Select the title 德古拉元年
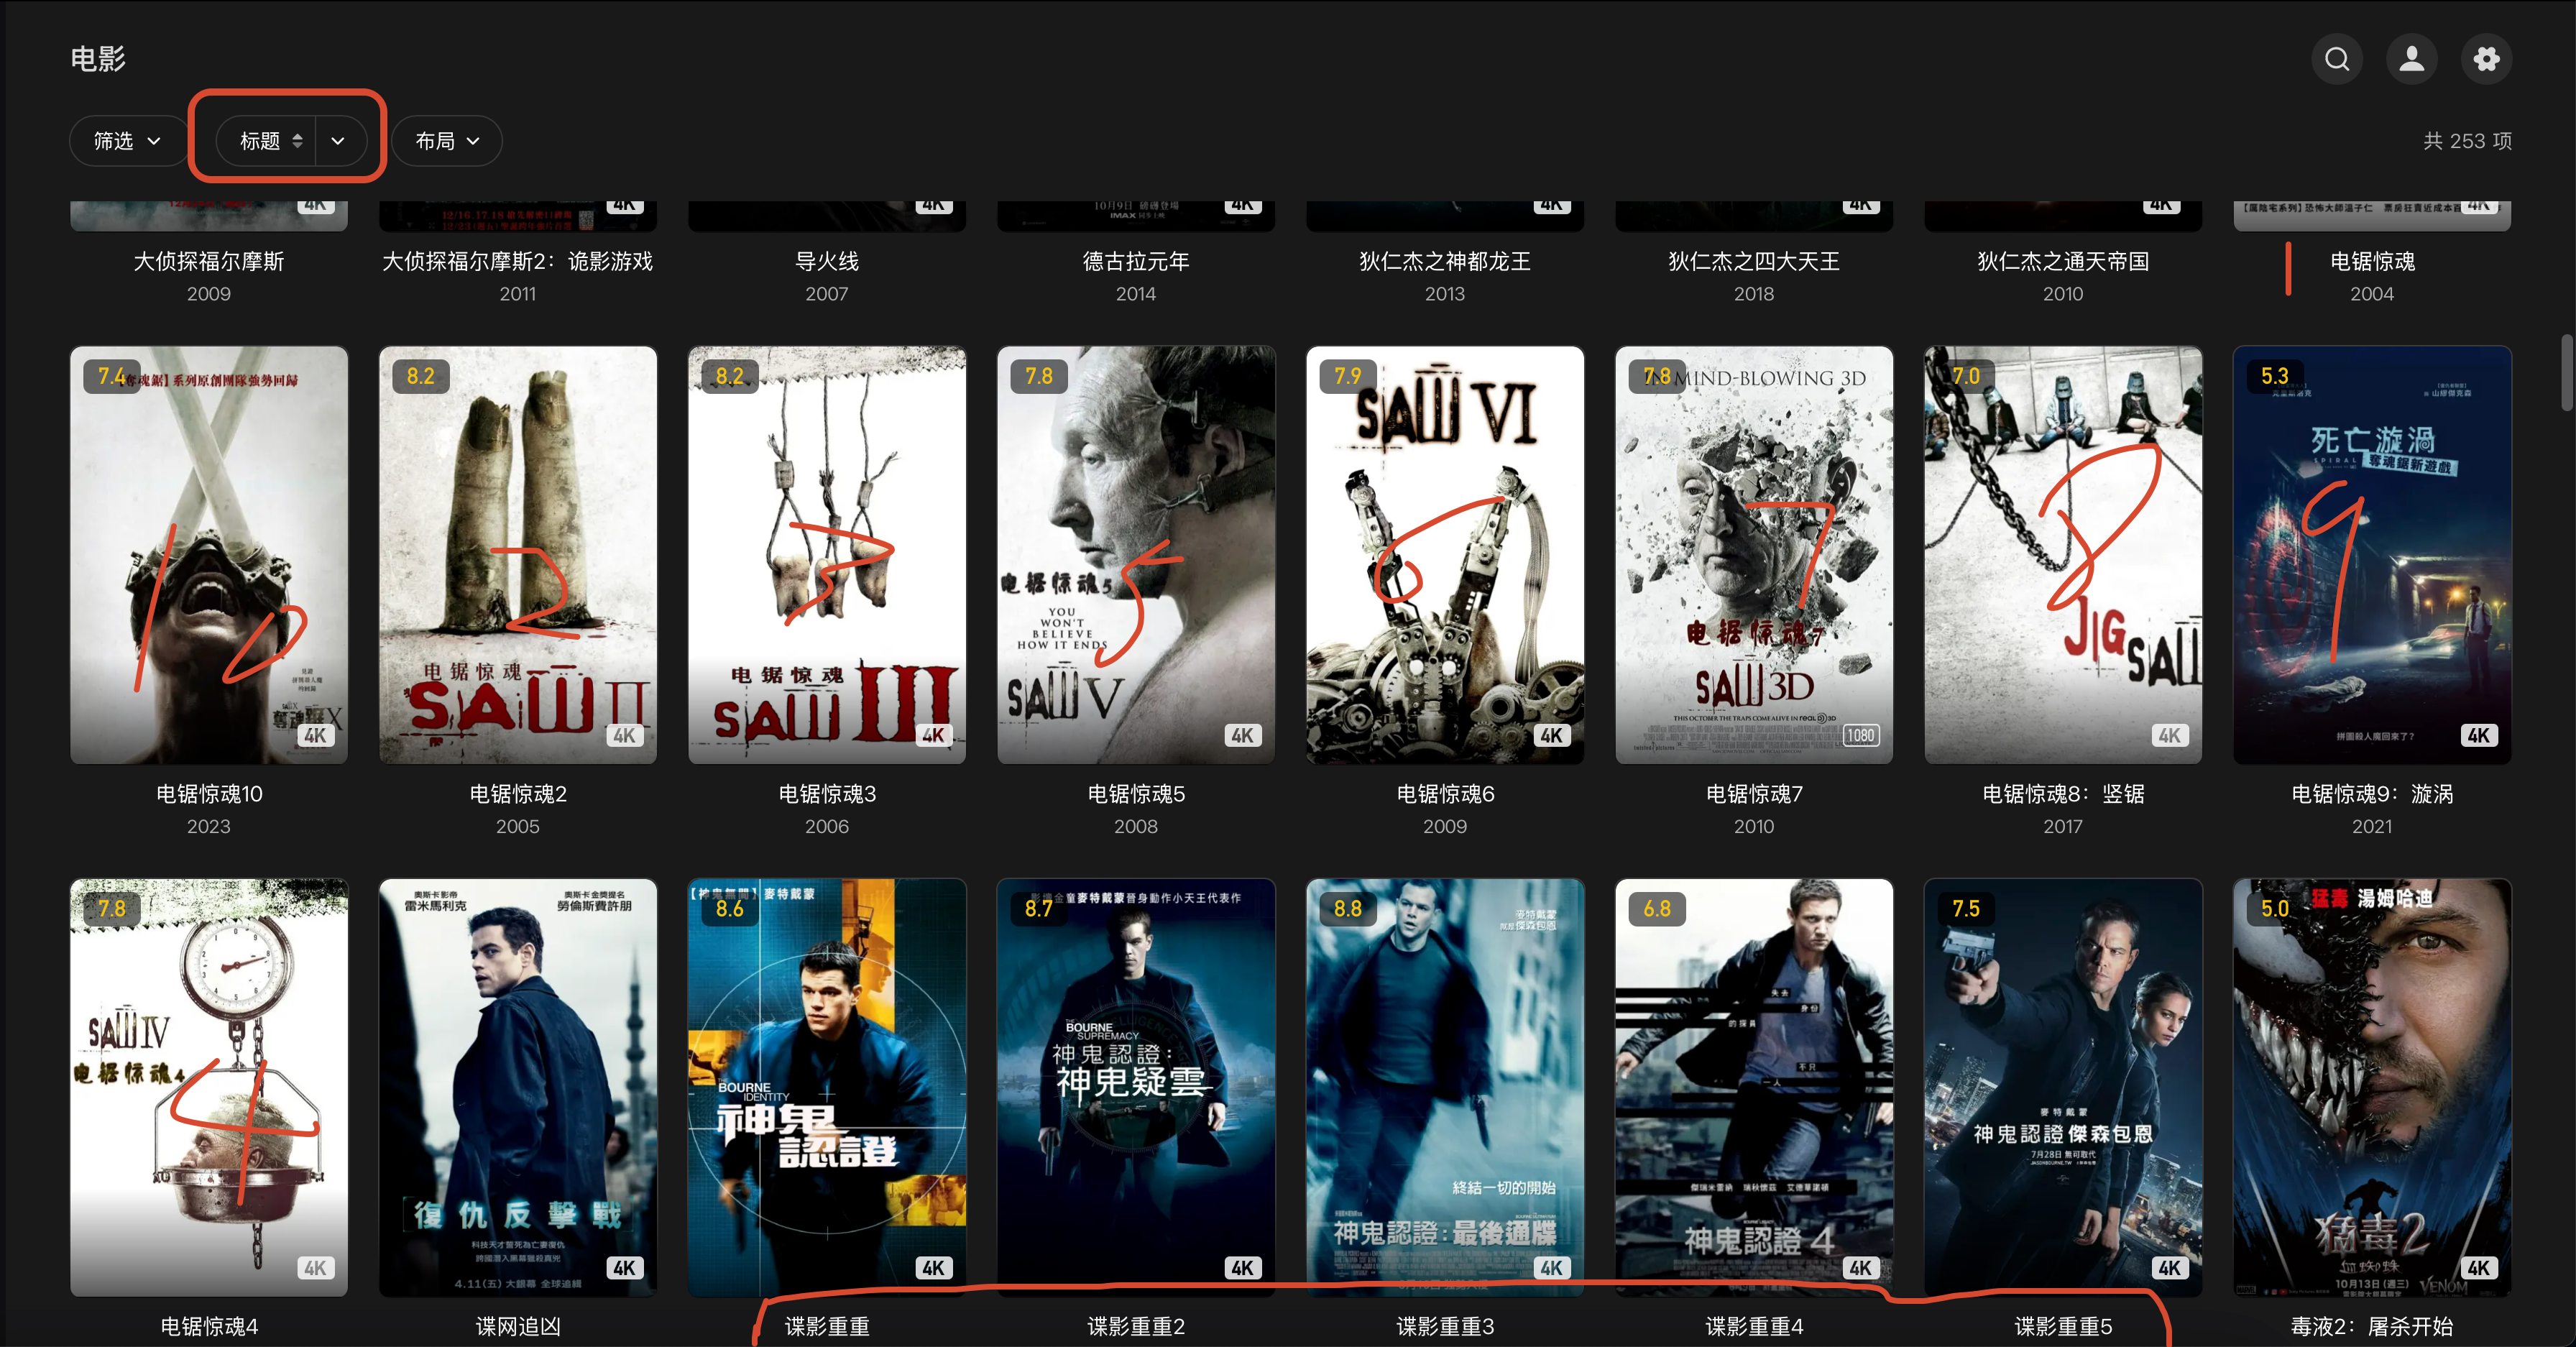The height and width of the screenshot is (1347, 2576). [x=1136, y=262]
